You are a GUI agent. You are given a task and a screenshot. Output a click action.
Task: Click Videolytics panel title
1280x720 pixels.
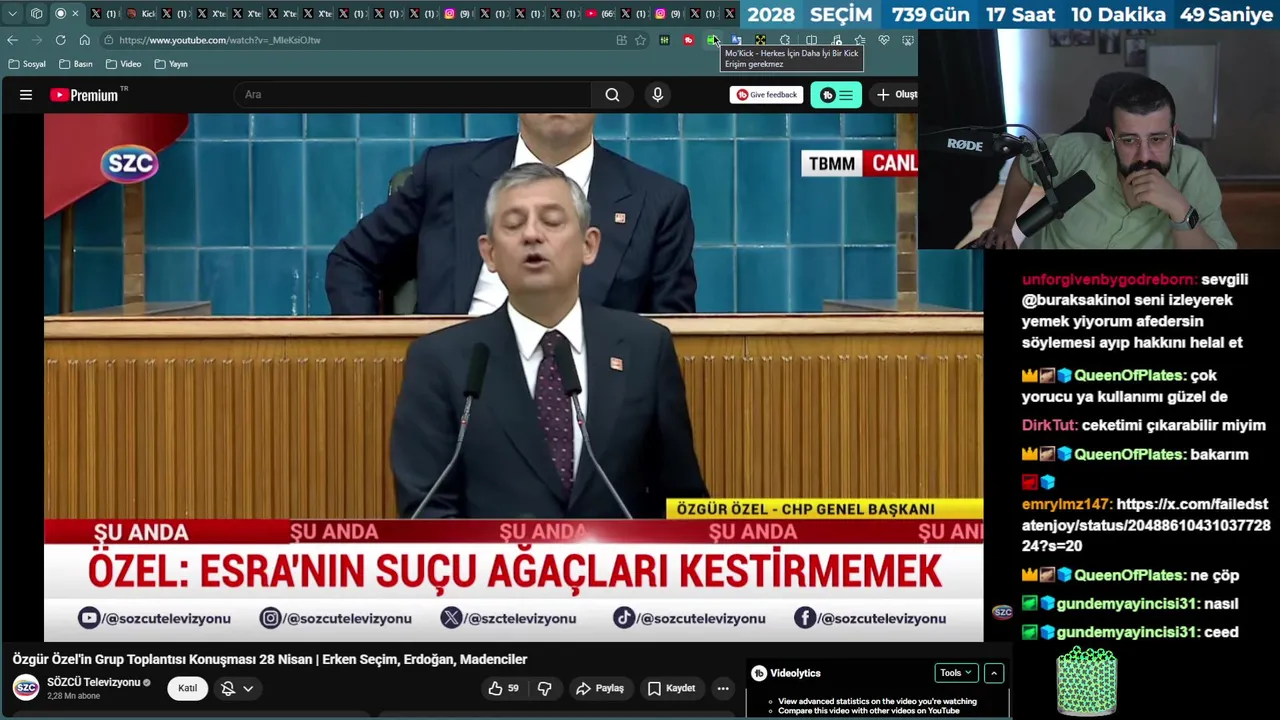pos(795,673)
